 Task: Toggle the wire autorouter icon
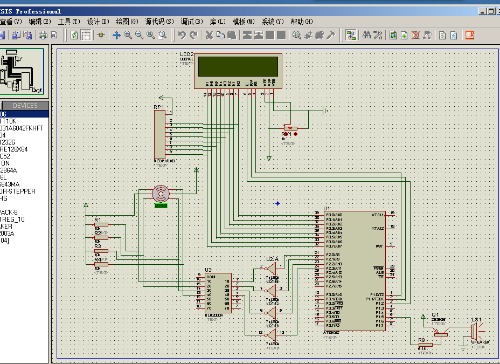click(350, 35)
